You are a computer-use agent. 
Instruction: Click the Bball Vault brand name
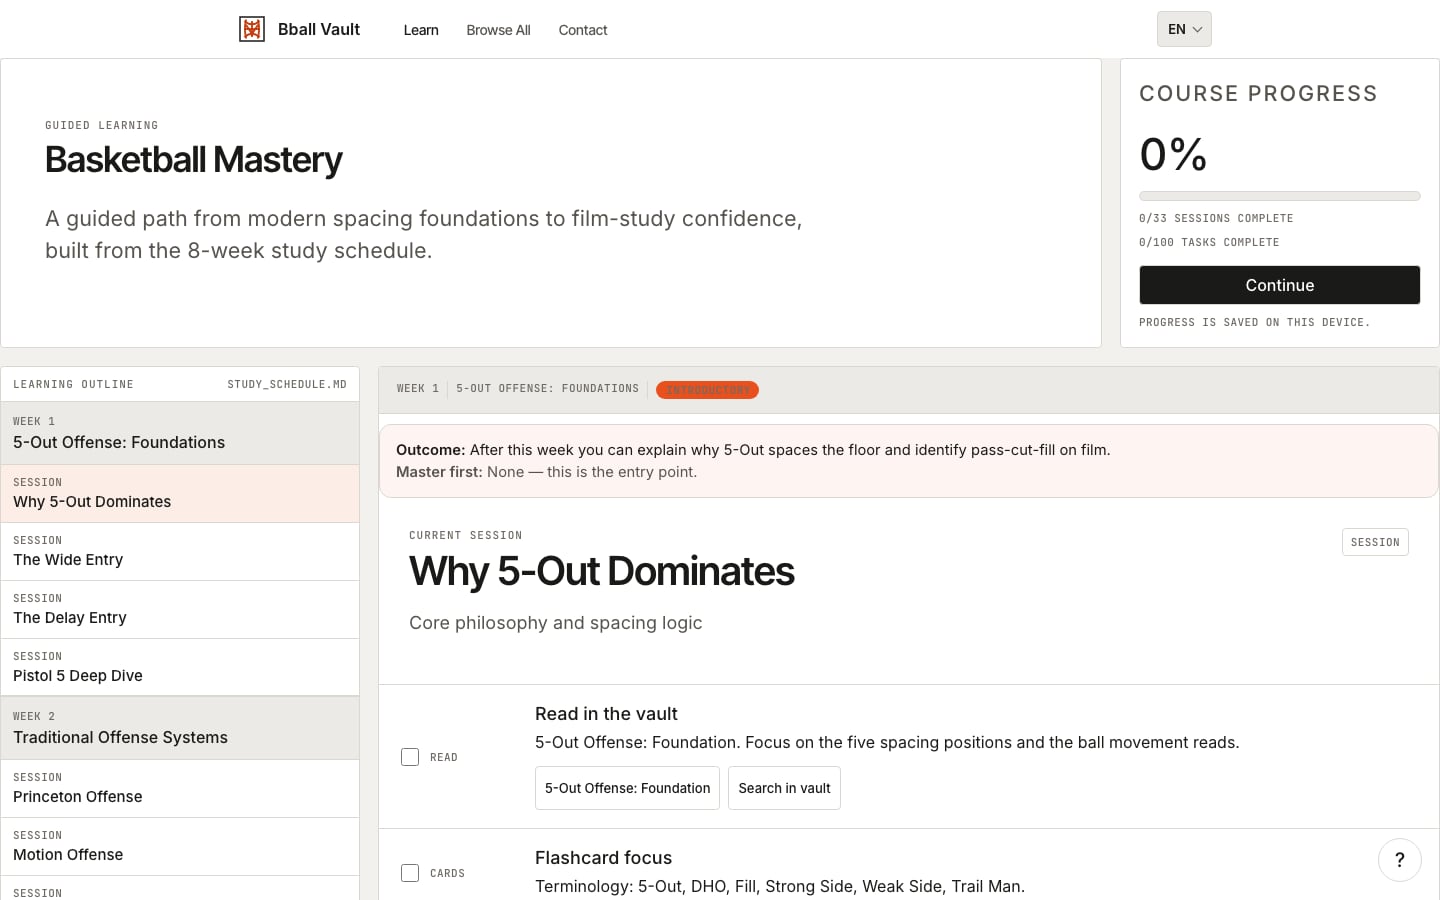319,29
